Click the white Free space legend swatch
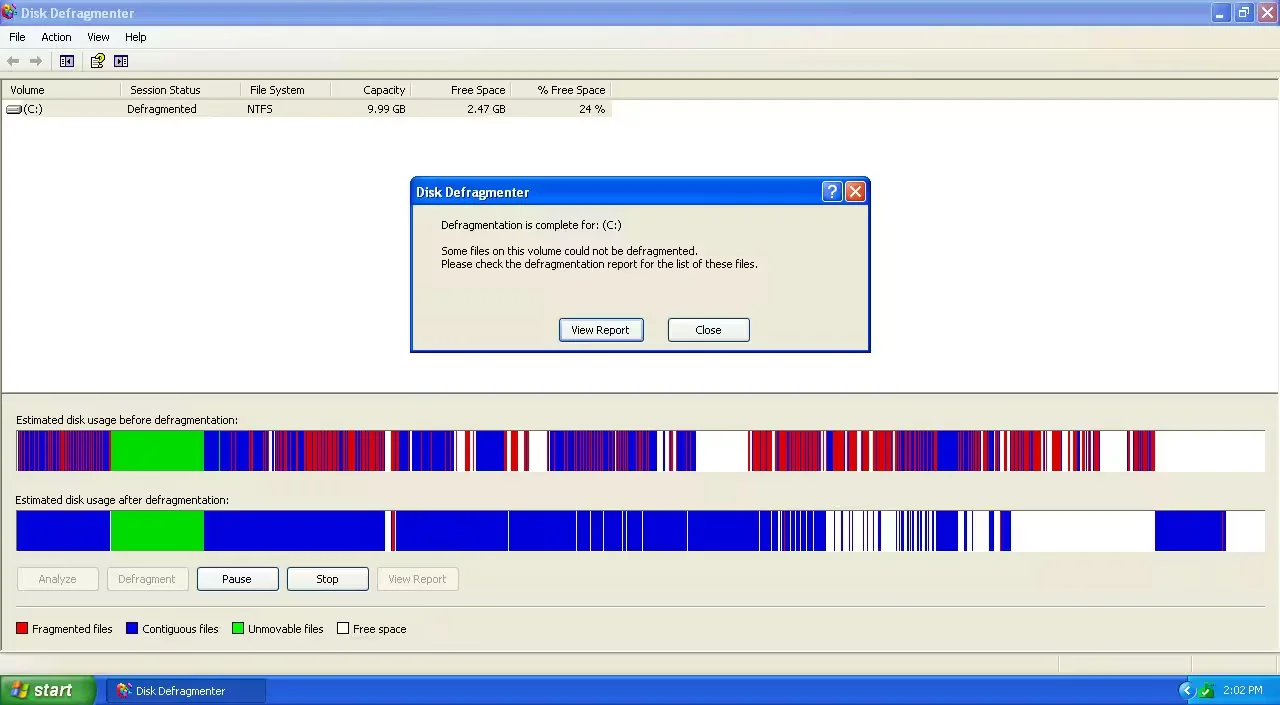This screenshot has height=705, width=1280. click(343, 629)
